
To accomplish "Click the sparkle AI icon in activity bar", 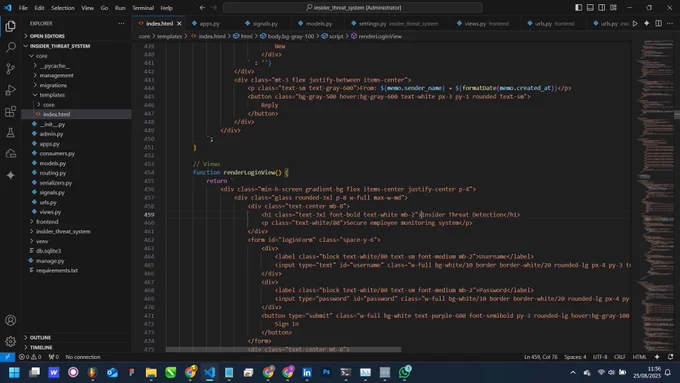I will tap(10, 175).
